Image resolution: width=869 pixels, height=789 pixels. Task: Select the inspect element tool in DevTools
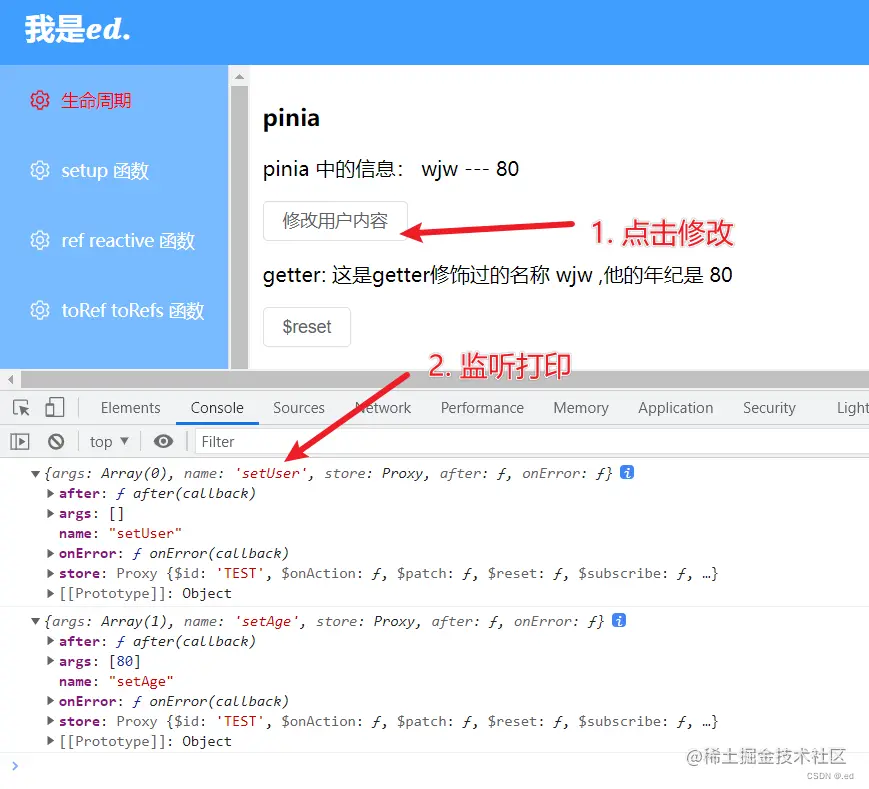pos(20,407)
